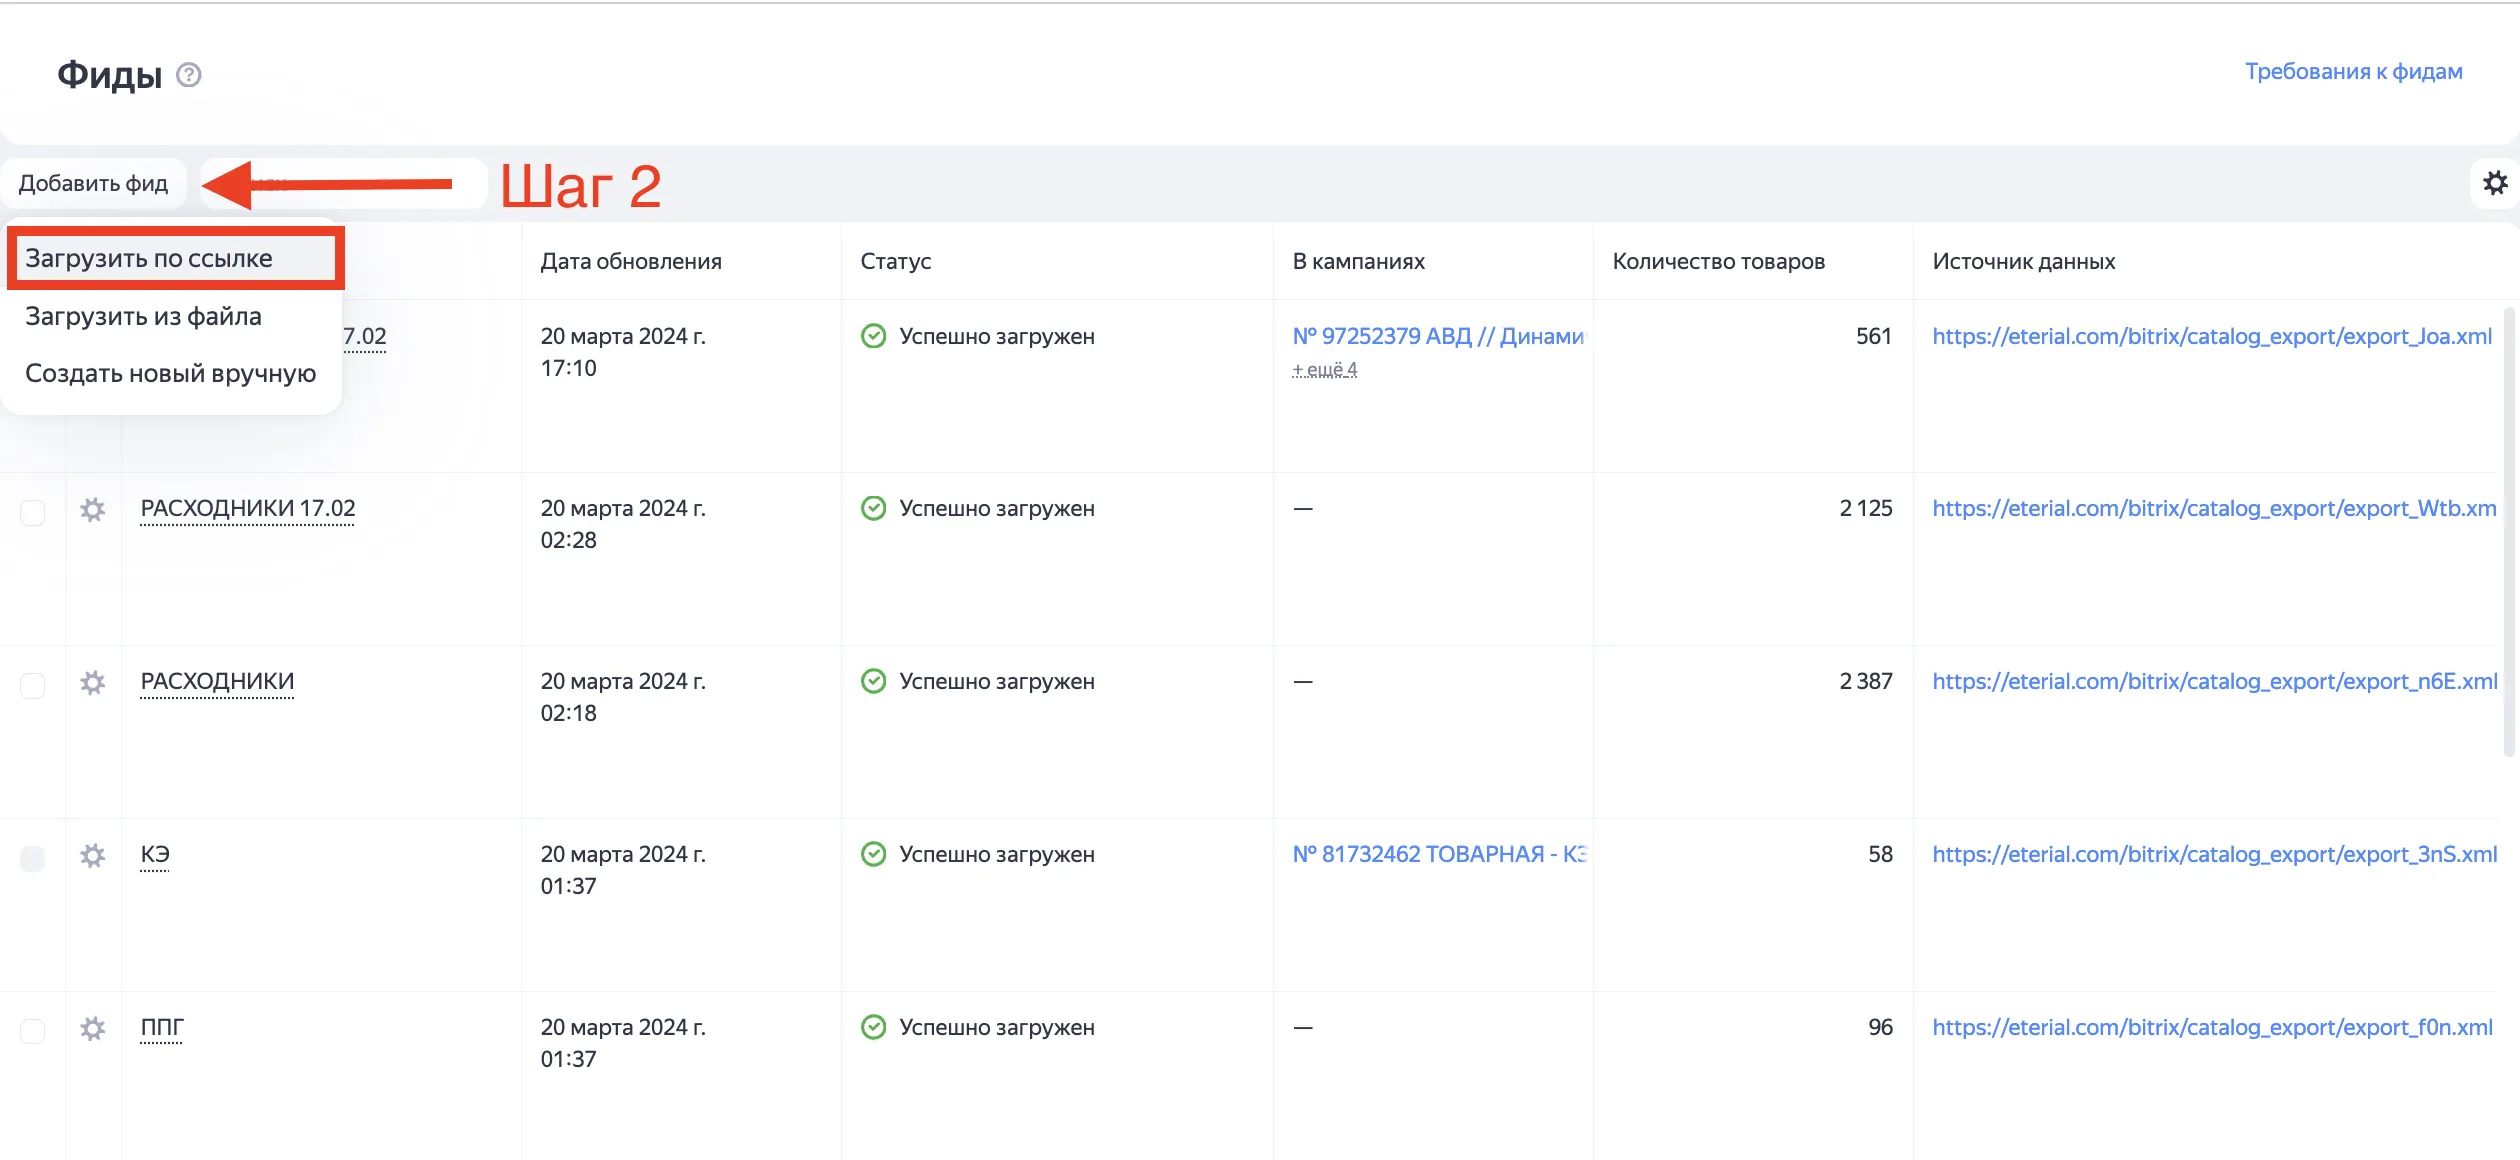Screen dimensions: 2520x1160
Task: Choose Загрузить по ссылке menu option
Action: point(149,259)
